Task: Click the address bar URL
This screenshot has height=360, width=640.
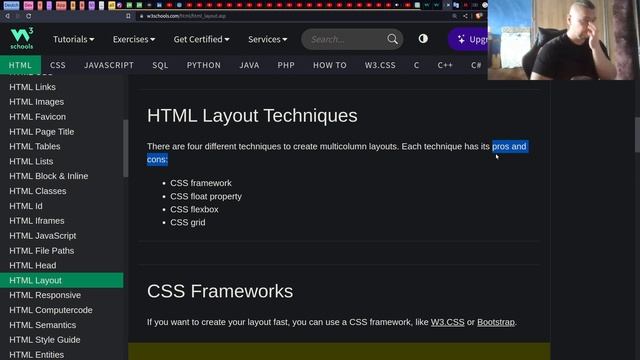Action: pyautogui.click(x=186, y=16)
